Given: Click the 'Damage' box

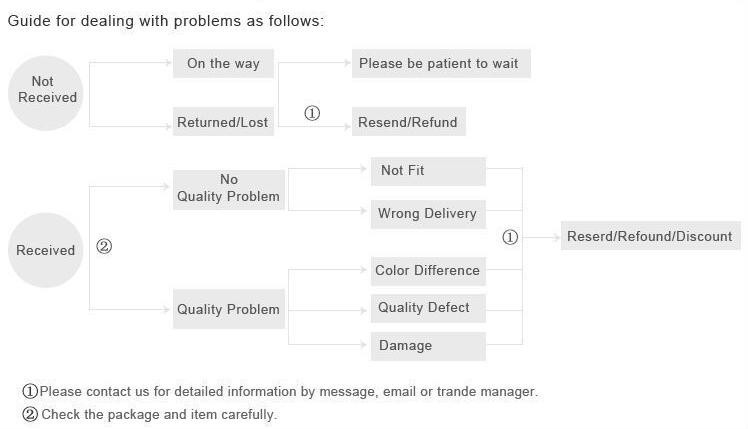Looking at the screenshot, I should click(427, 346).
